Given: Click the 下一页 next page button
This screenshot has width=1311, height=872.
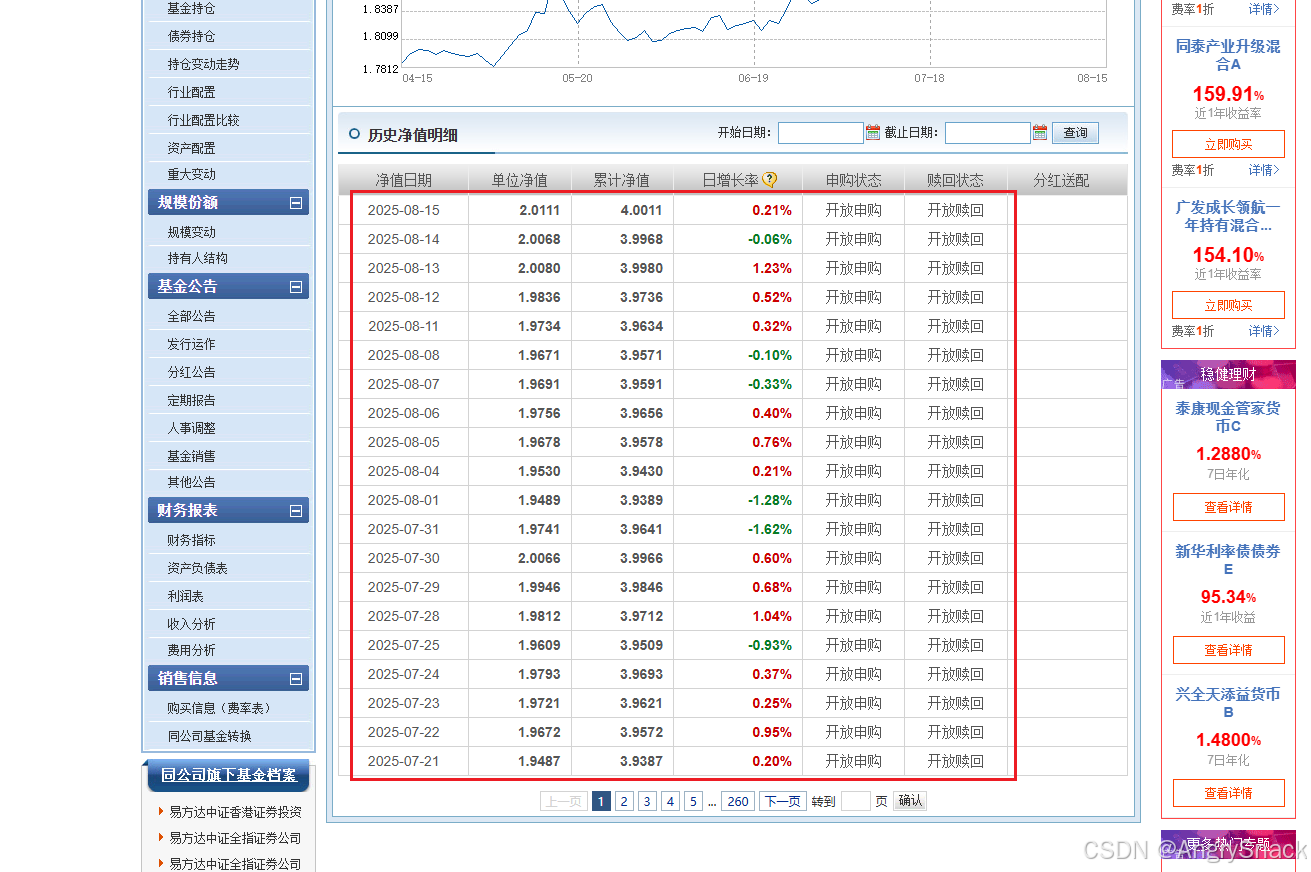Looking at the screenshot, I should (x=782, y=801).
